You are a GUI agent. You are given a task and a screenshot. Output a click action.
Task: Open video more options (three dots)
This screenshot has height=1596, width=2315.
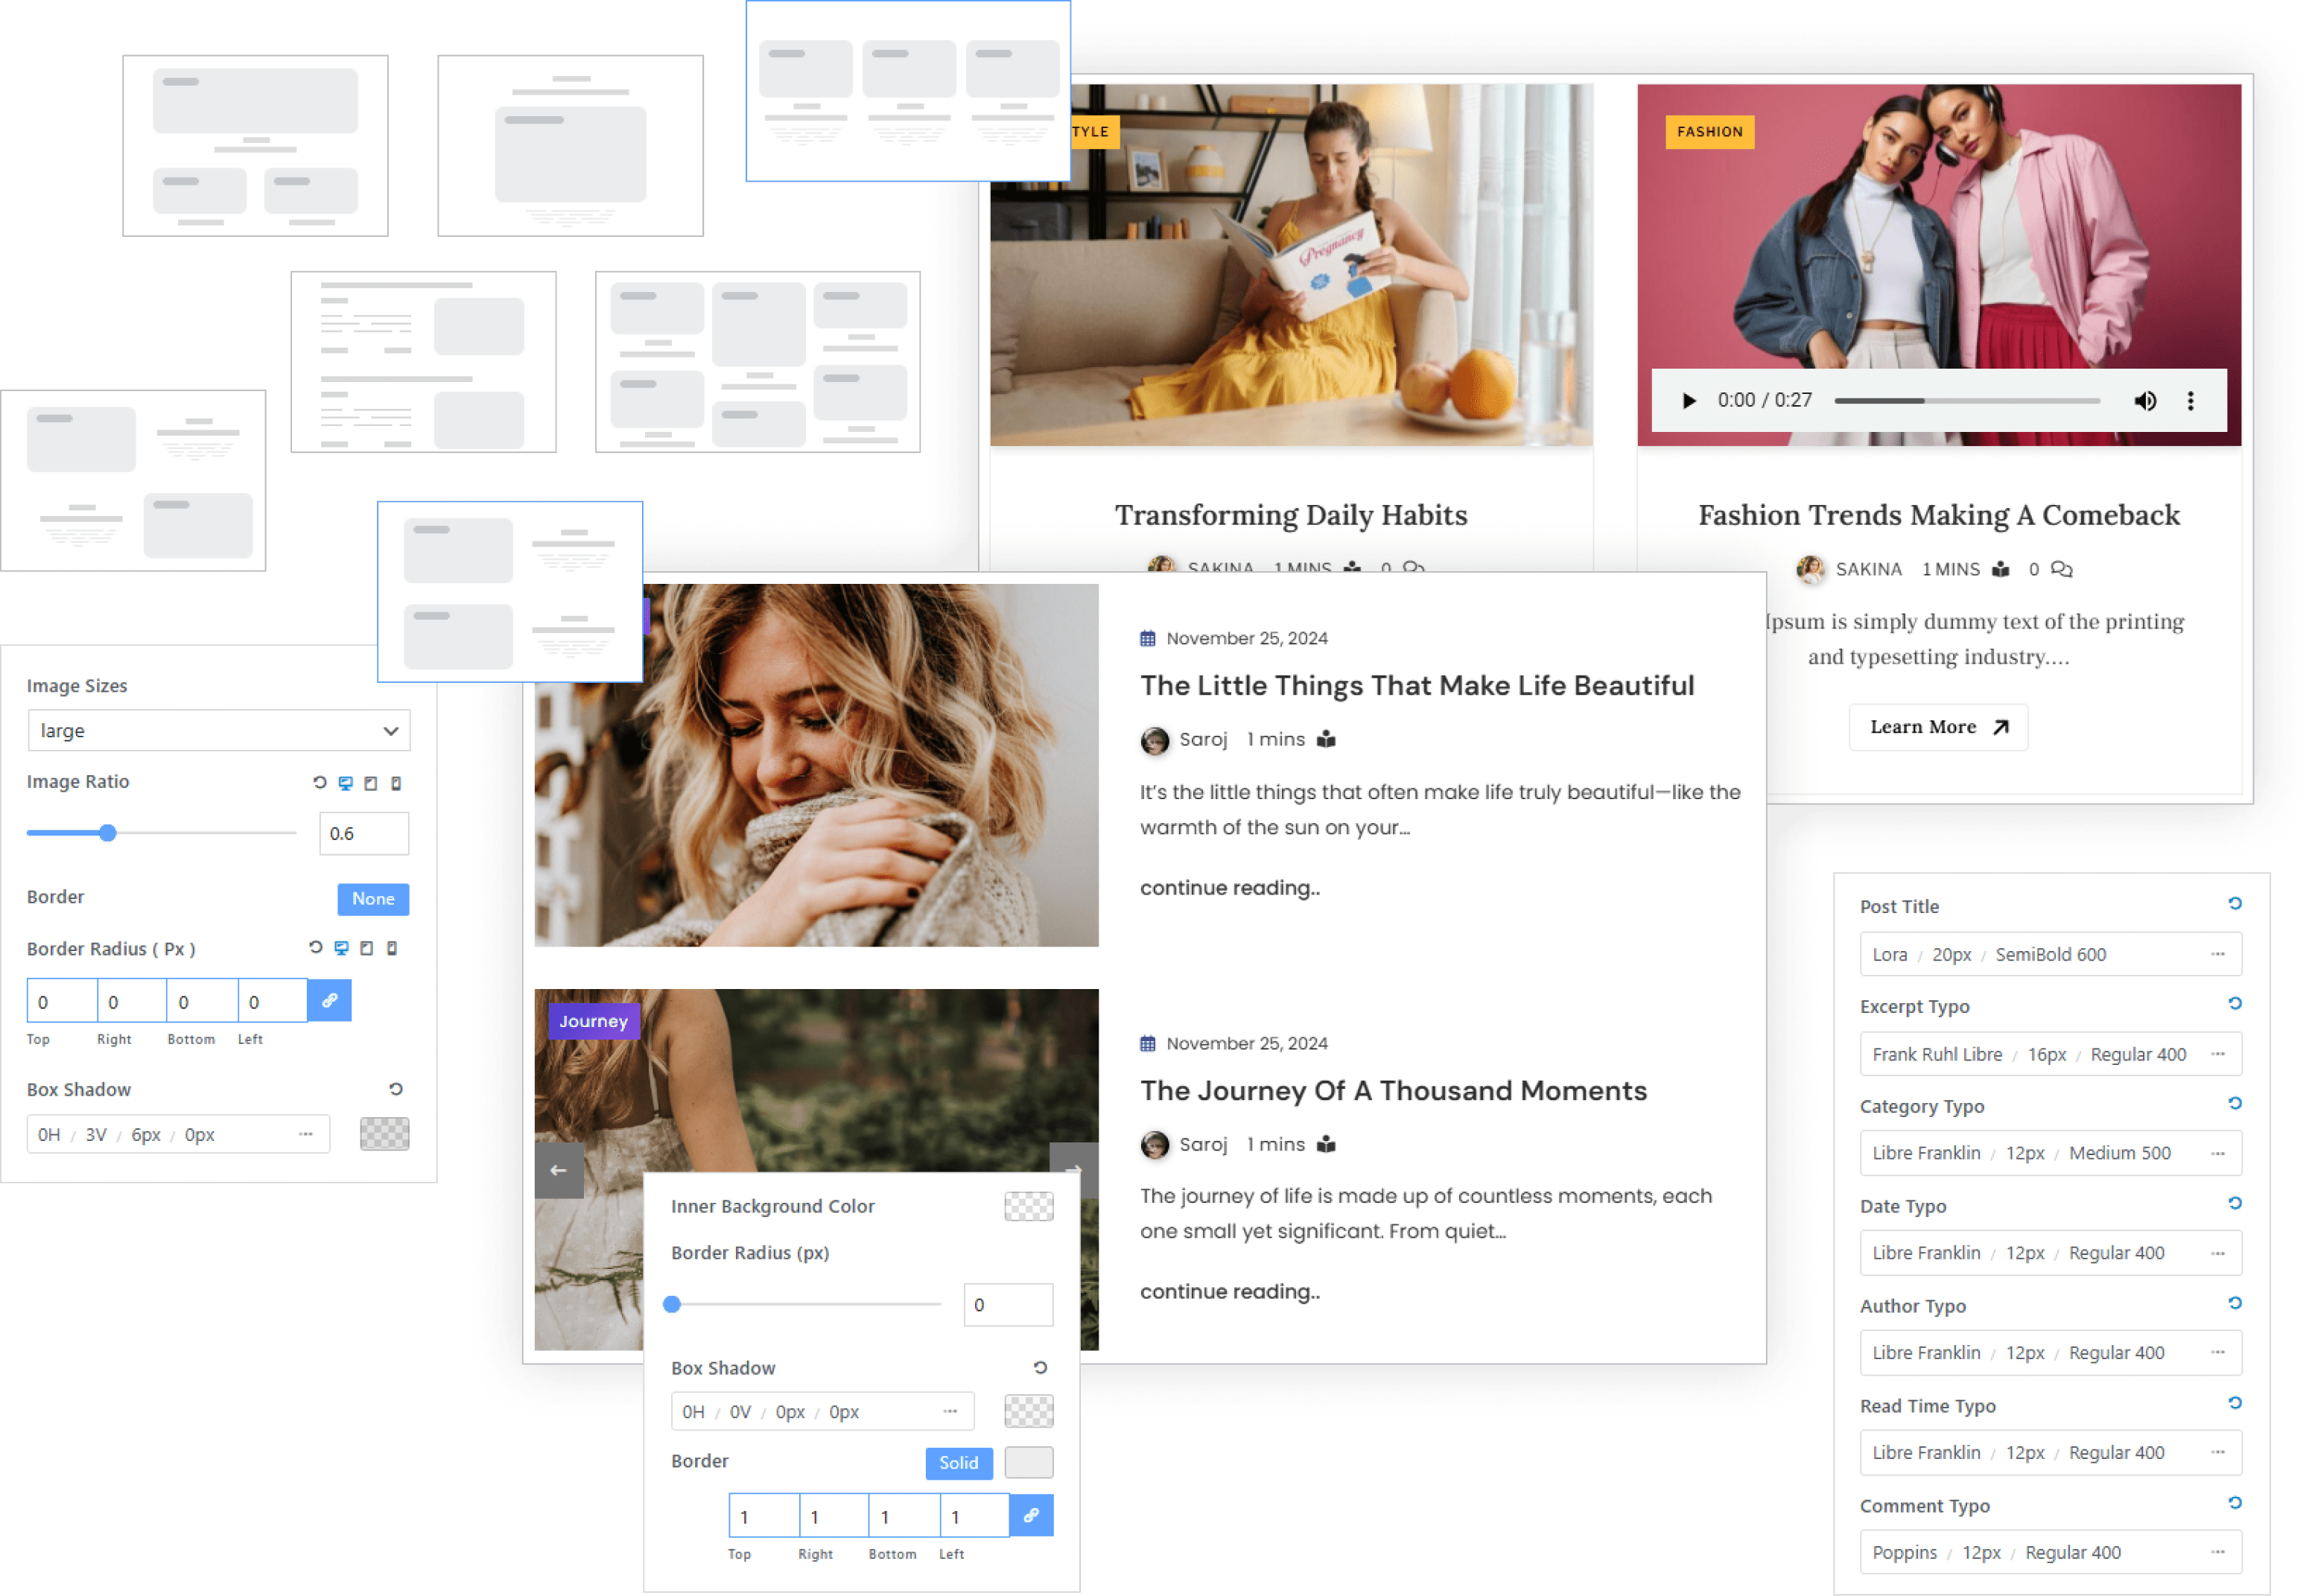2191,401
